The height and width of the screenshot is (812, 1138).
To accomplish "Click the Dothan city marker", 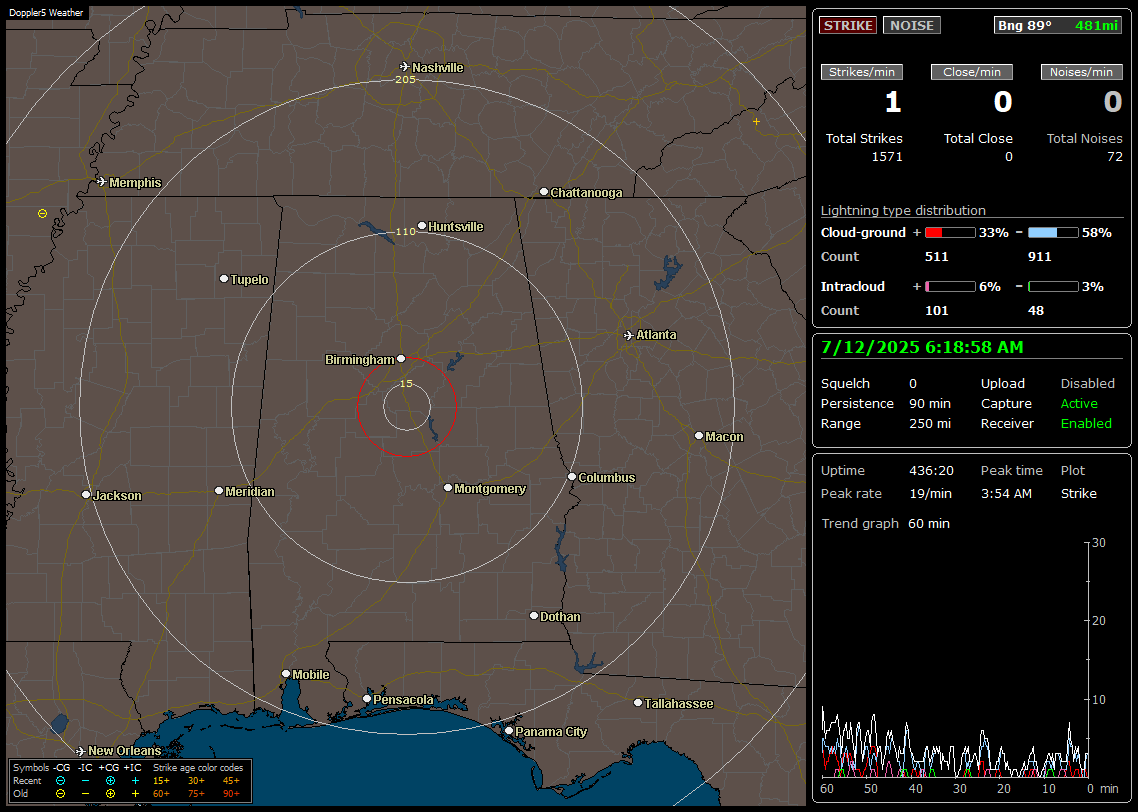I will click(x=534, y=615).
